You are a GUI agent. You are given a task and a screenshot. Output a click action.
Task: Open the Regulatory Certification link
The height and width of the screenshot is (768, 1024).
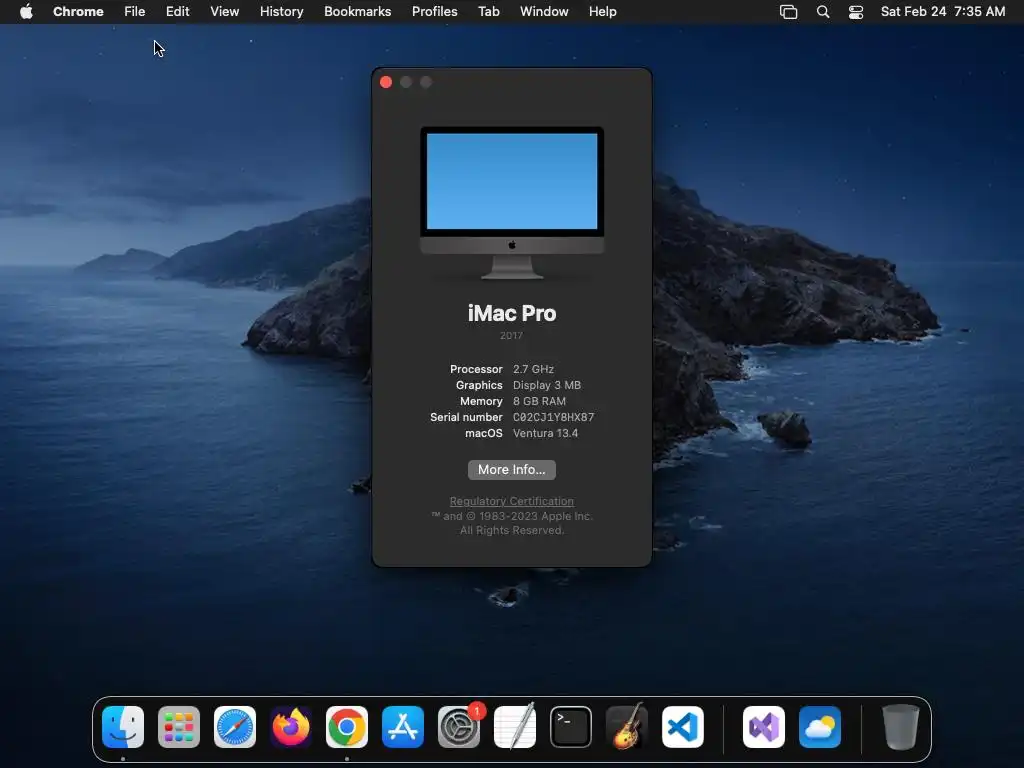click(x=512, y=501)
